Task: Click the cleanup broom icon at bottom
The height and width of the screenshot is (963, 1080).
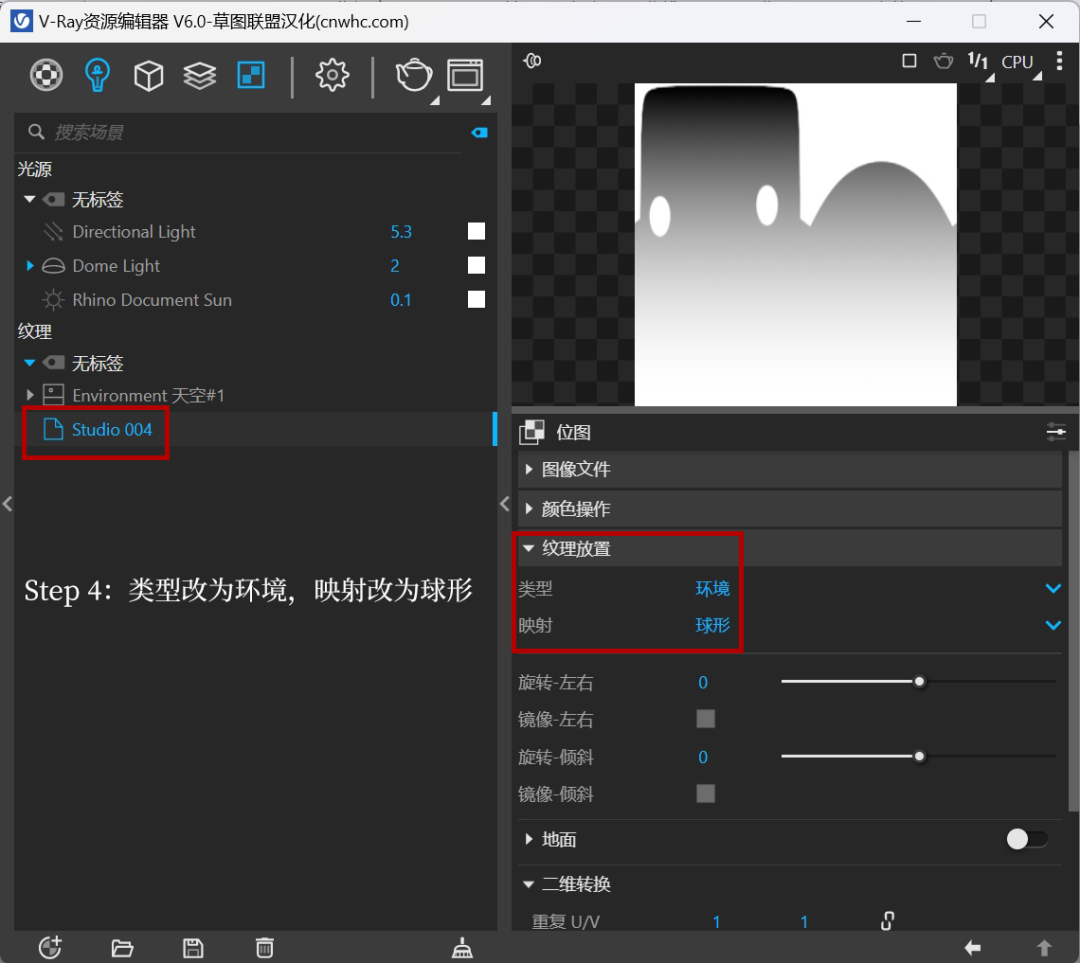Action: click(462, 947)
